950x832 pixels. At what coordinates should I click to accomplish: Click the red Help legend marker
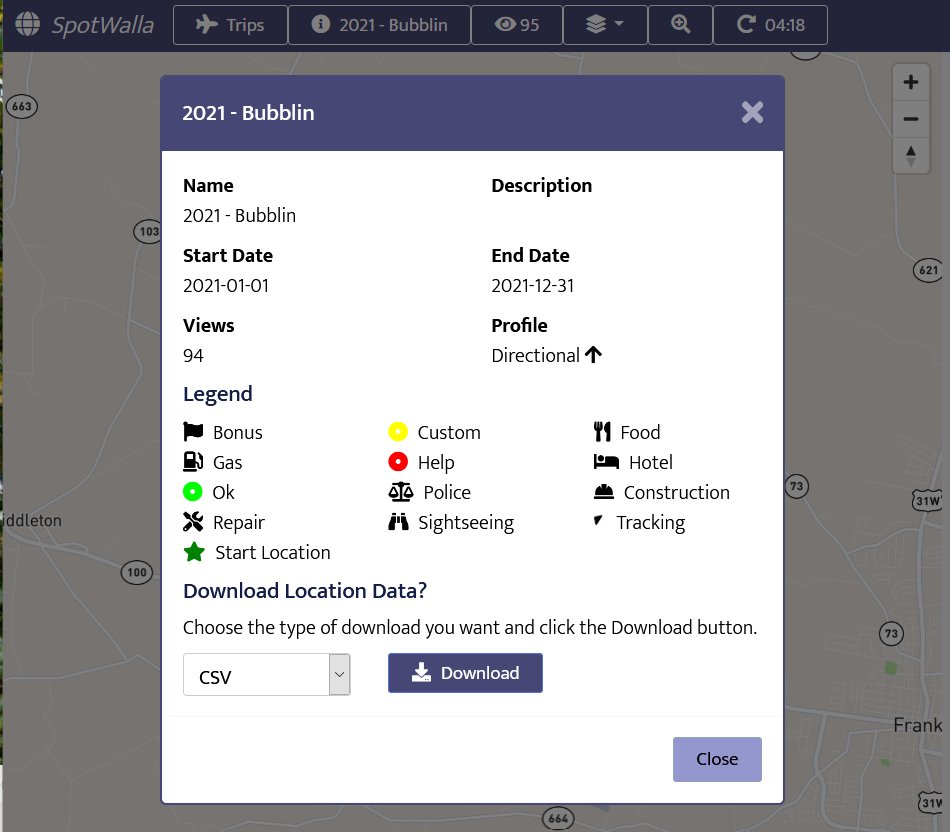tap(398, 463)
